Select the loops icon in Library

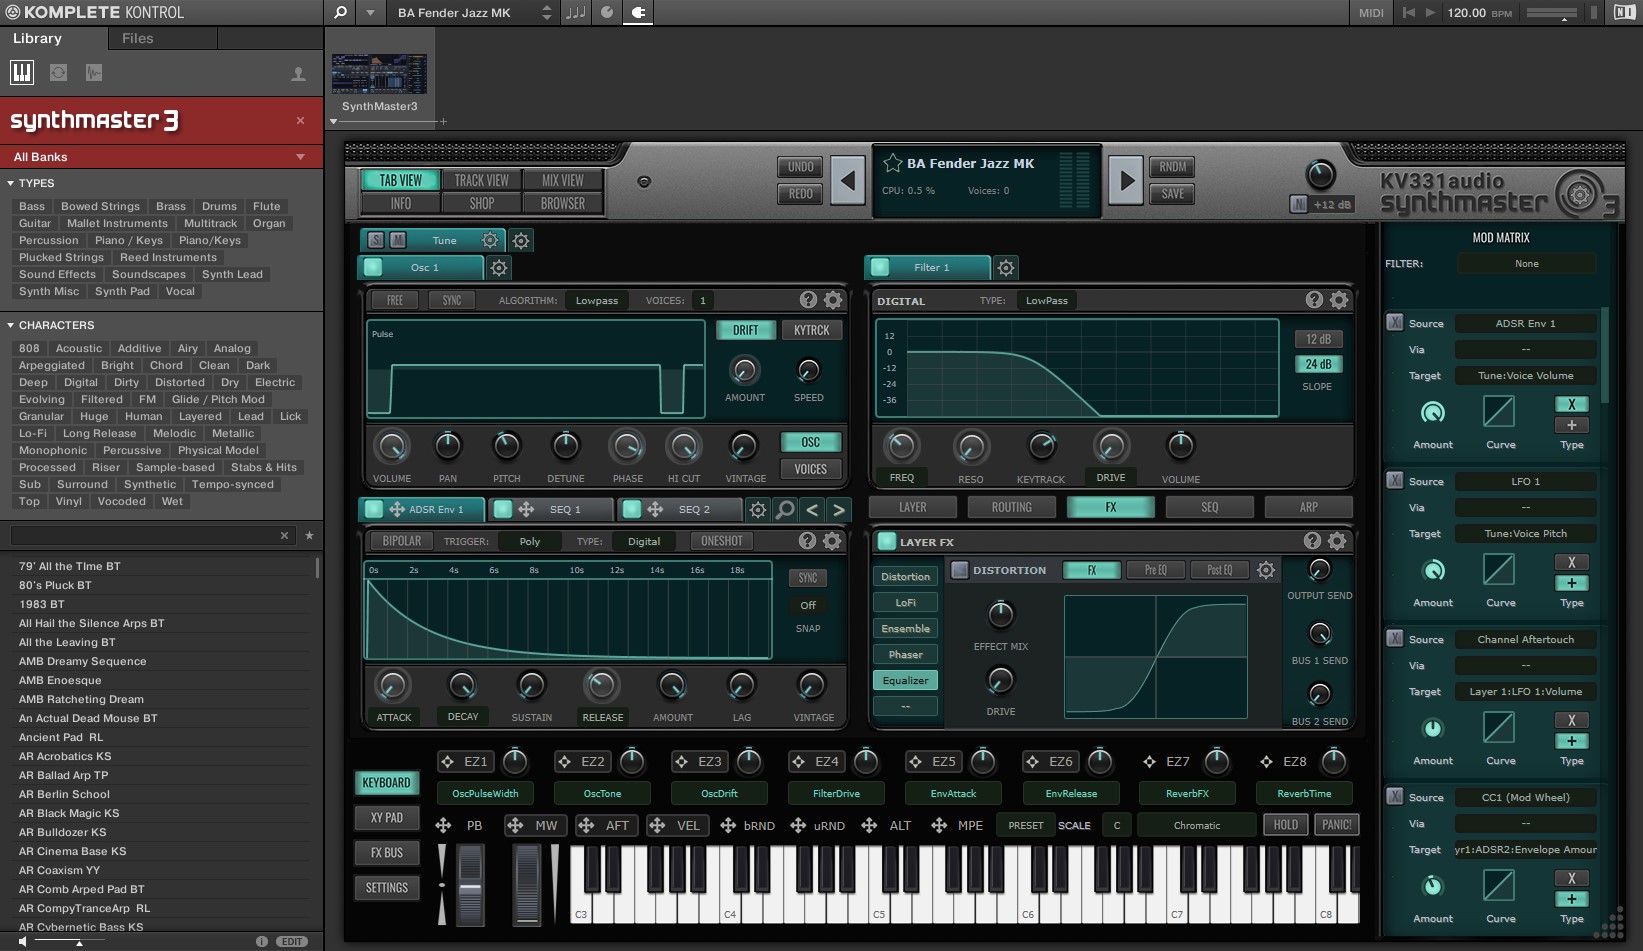(58, 72)
